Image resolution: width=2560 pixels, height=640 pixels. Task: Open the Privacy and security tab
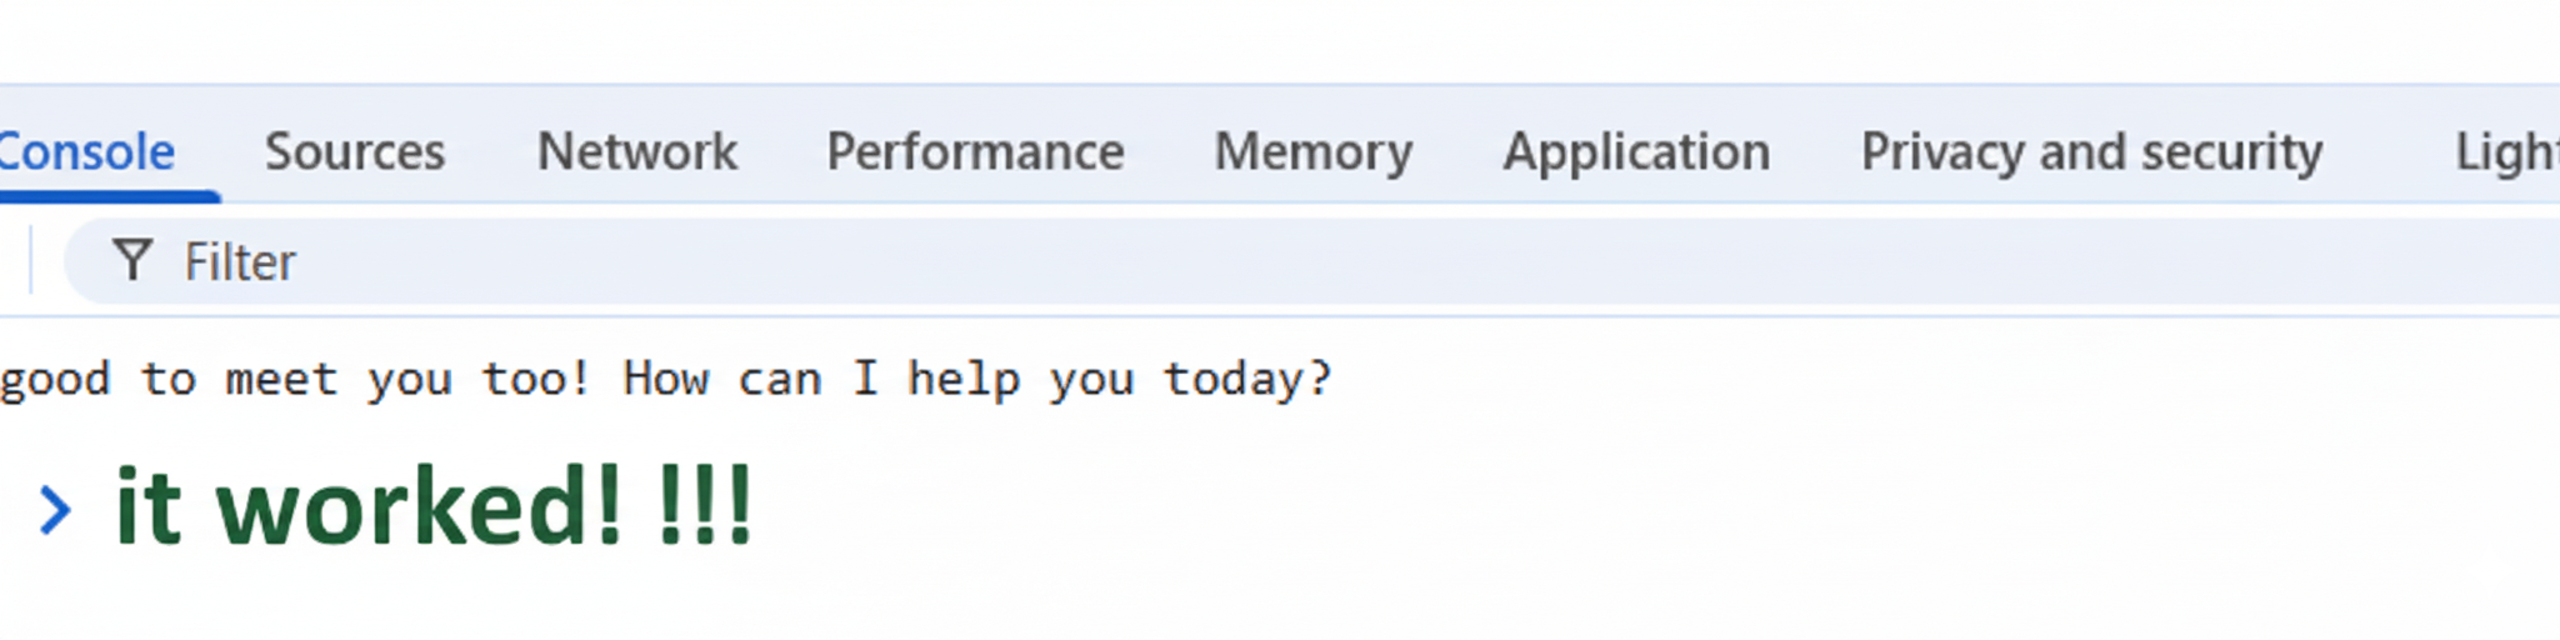[2091, 153]
